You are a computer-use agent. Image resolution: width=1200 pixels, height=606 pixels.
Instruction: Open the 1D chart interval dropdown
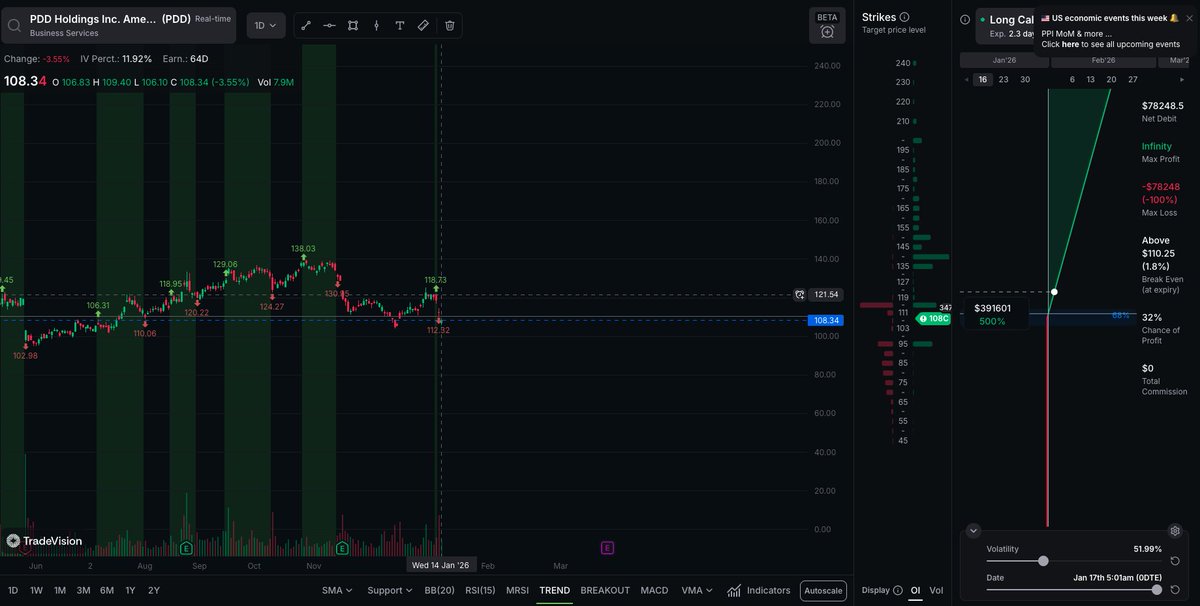(x=266, y=25)
